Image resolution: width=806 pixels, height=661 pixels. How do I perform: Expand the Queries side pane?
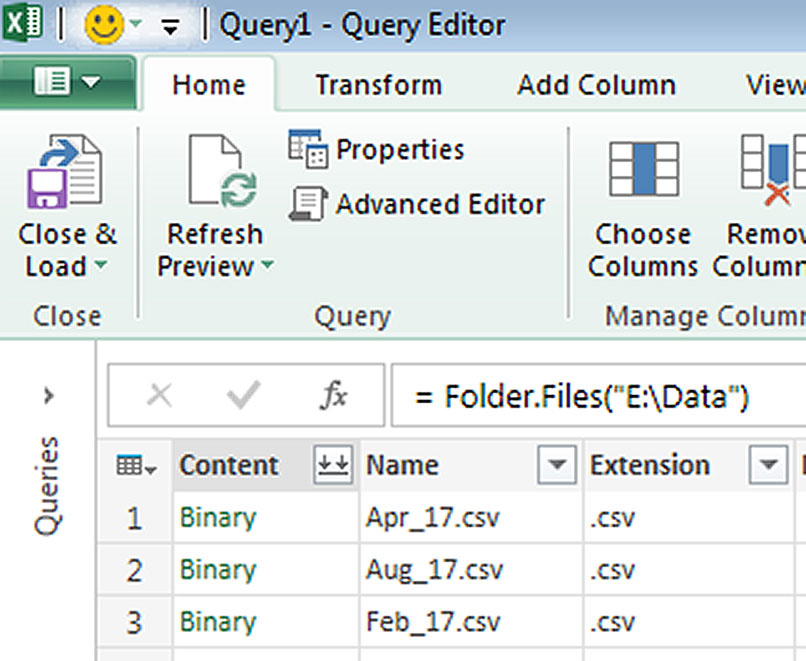tap(48, 397)
